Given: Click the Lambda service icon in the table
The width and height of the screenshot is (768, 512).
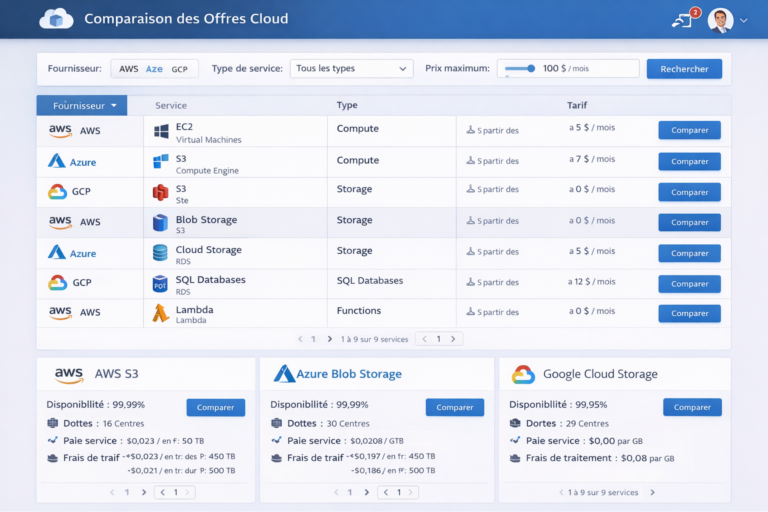Looking at the screenshot, I should [x=160, y=313].
